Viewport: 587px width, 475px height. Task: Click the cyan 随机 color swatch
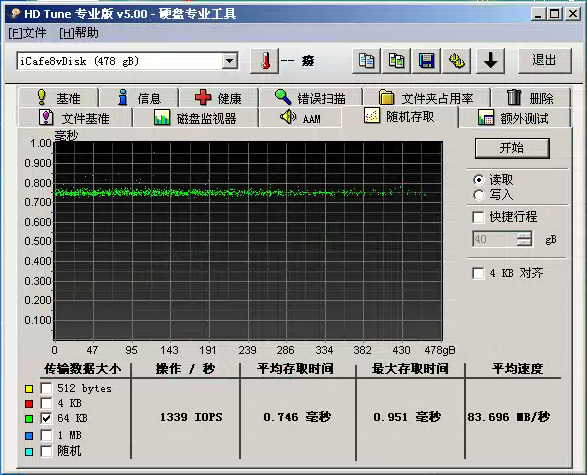pyautogui.click(x=29, y=452)
